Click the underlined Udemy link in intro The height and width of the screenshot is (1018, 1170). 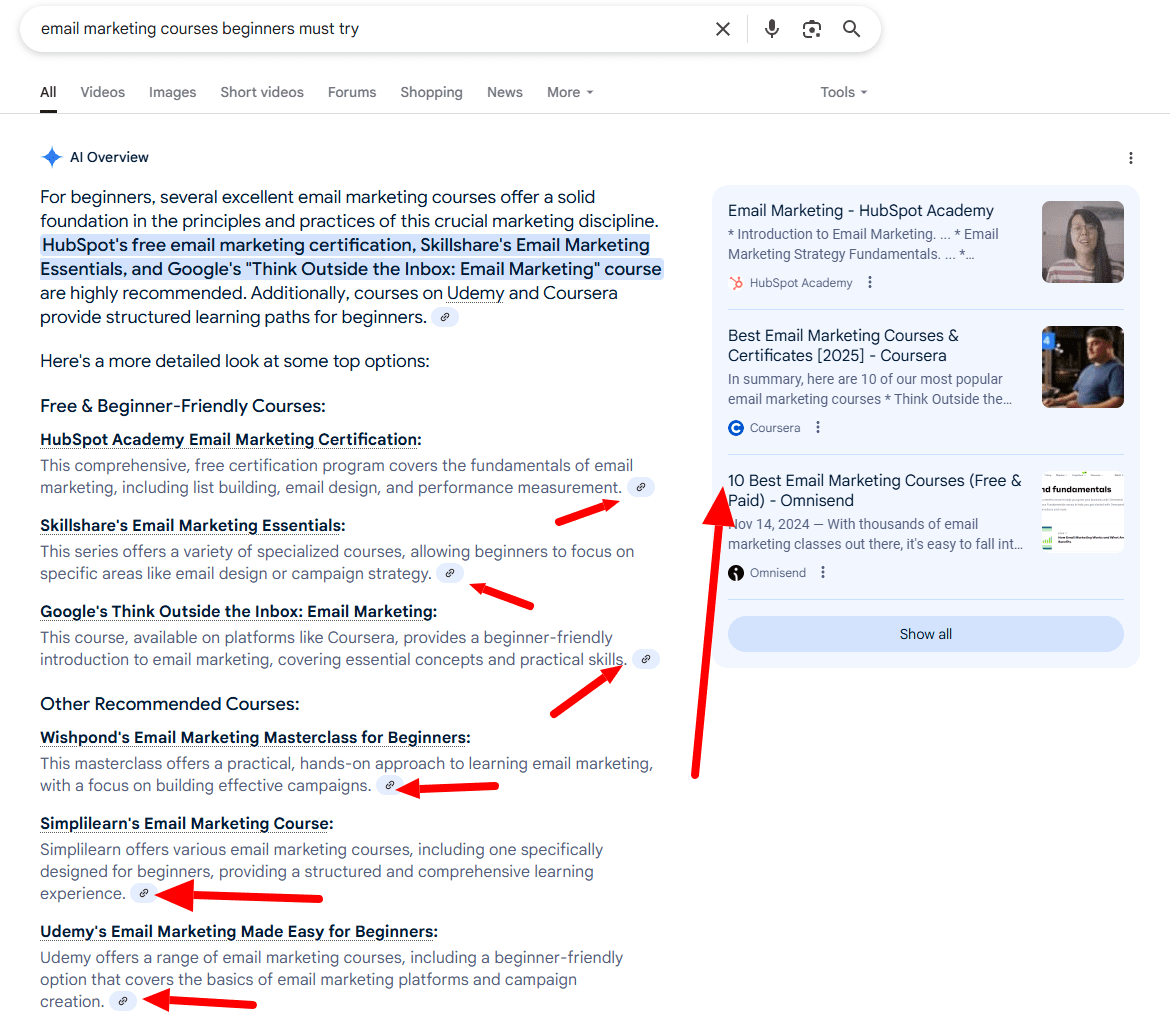coord(475,293)
